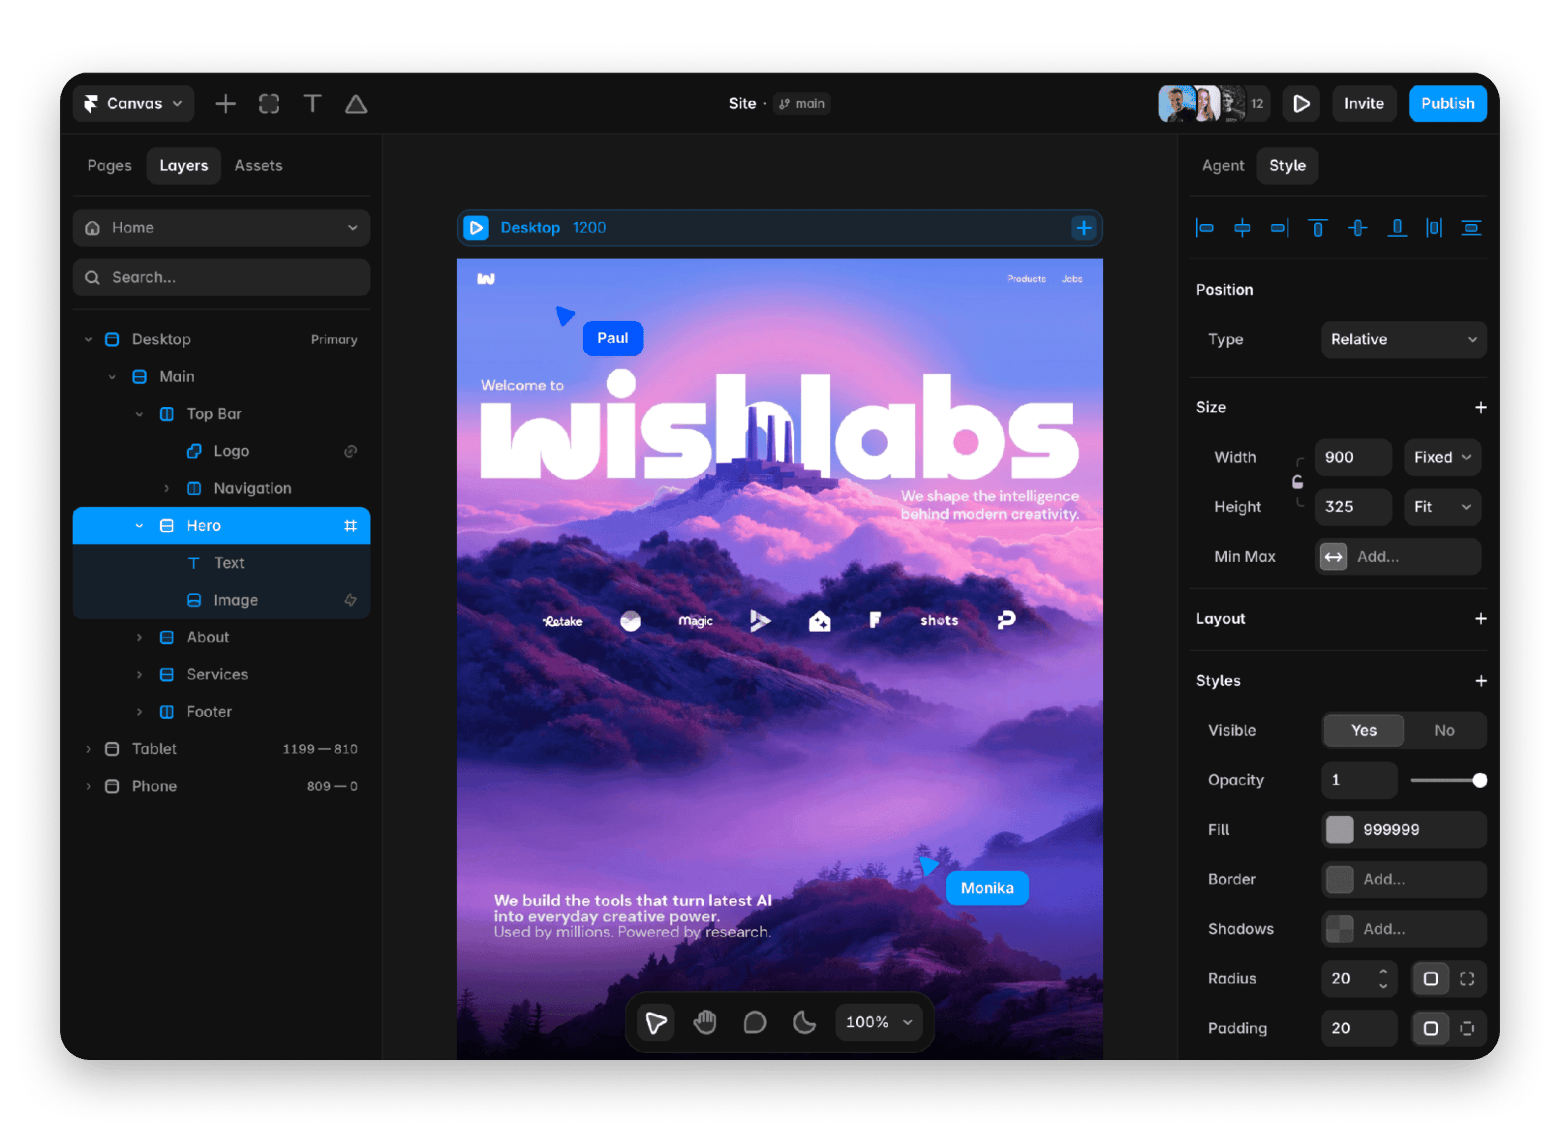Click the Opacity slider
Viewport: 1560px width, 1140px height.
click(1448, 780)
